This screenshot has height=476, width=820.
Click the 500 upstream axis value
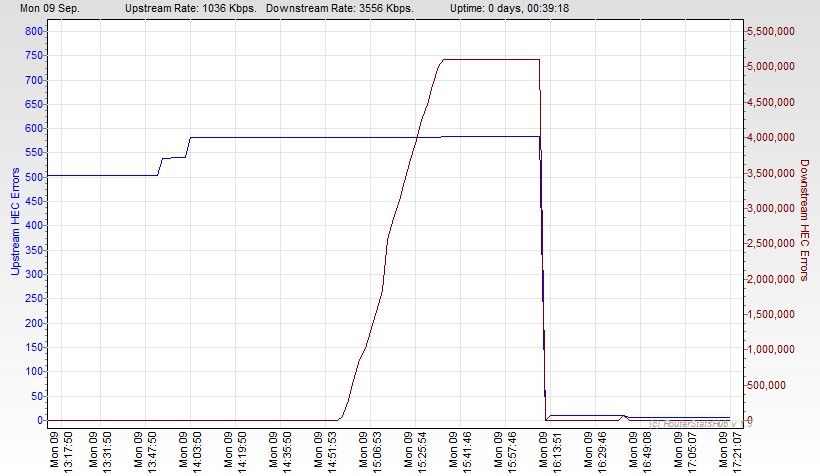pyautogui.click(x=33, y=177)
